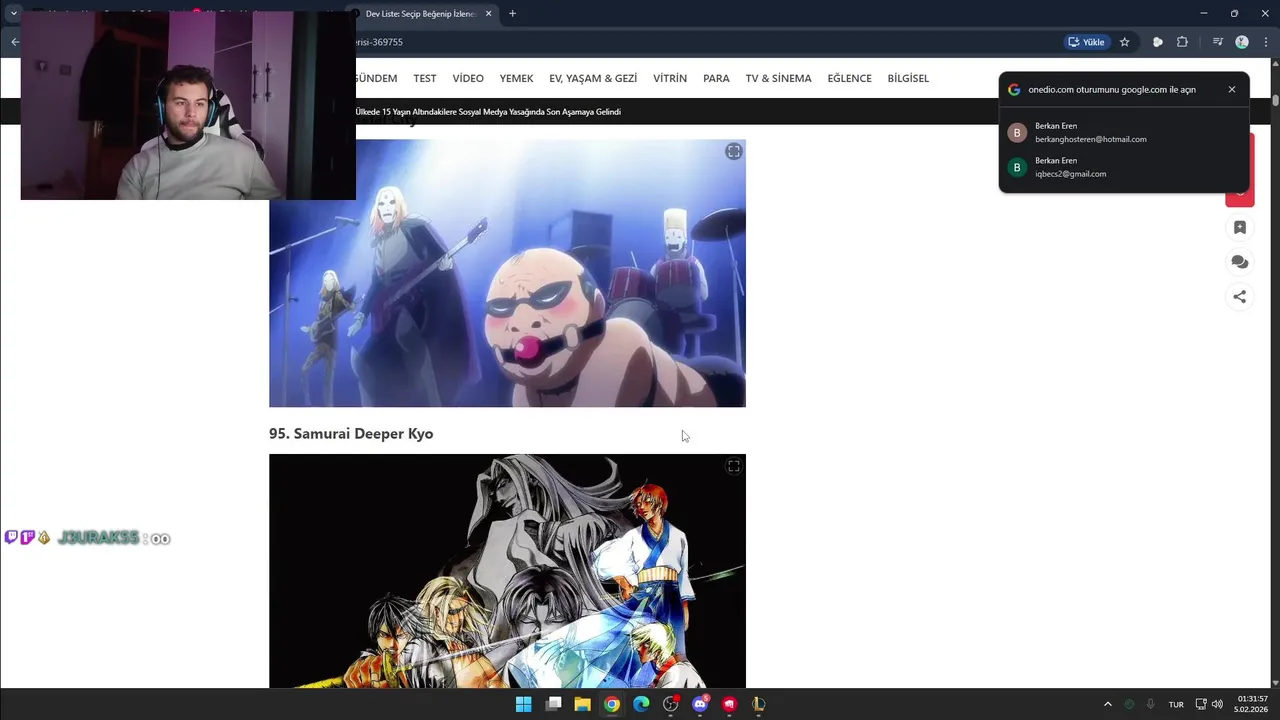Switch to Google Chrome in the taskbar
This screenshot has height=720, width=1280.
pos(612,704)
